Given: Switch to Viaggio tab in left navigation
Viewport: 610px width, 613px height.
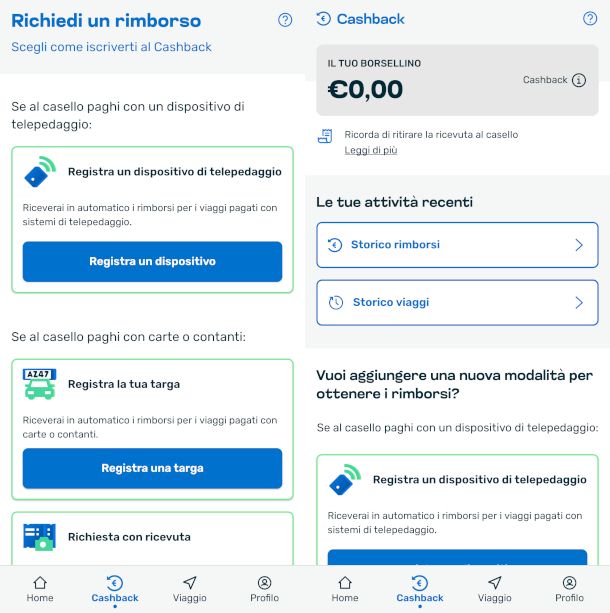Looking at the screenshot, I should click(x=190, y=589).
